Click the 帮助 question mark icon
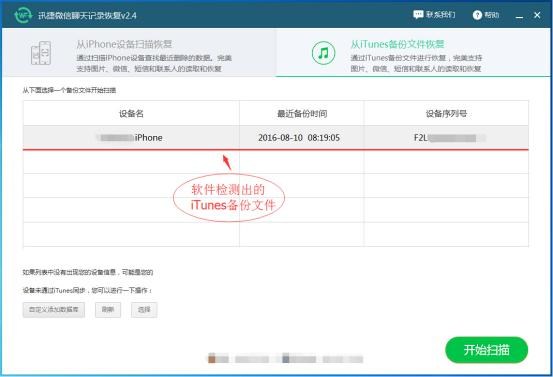The width and height of the screenshot is (553, 377). pyautogui.click(x=477, y=15)
